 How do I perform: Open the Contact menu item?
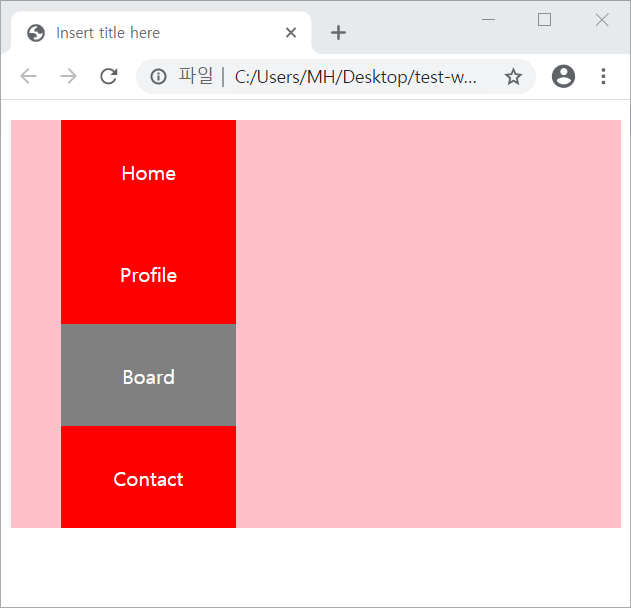pyautogui.click(x=148, y=477)
